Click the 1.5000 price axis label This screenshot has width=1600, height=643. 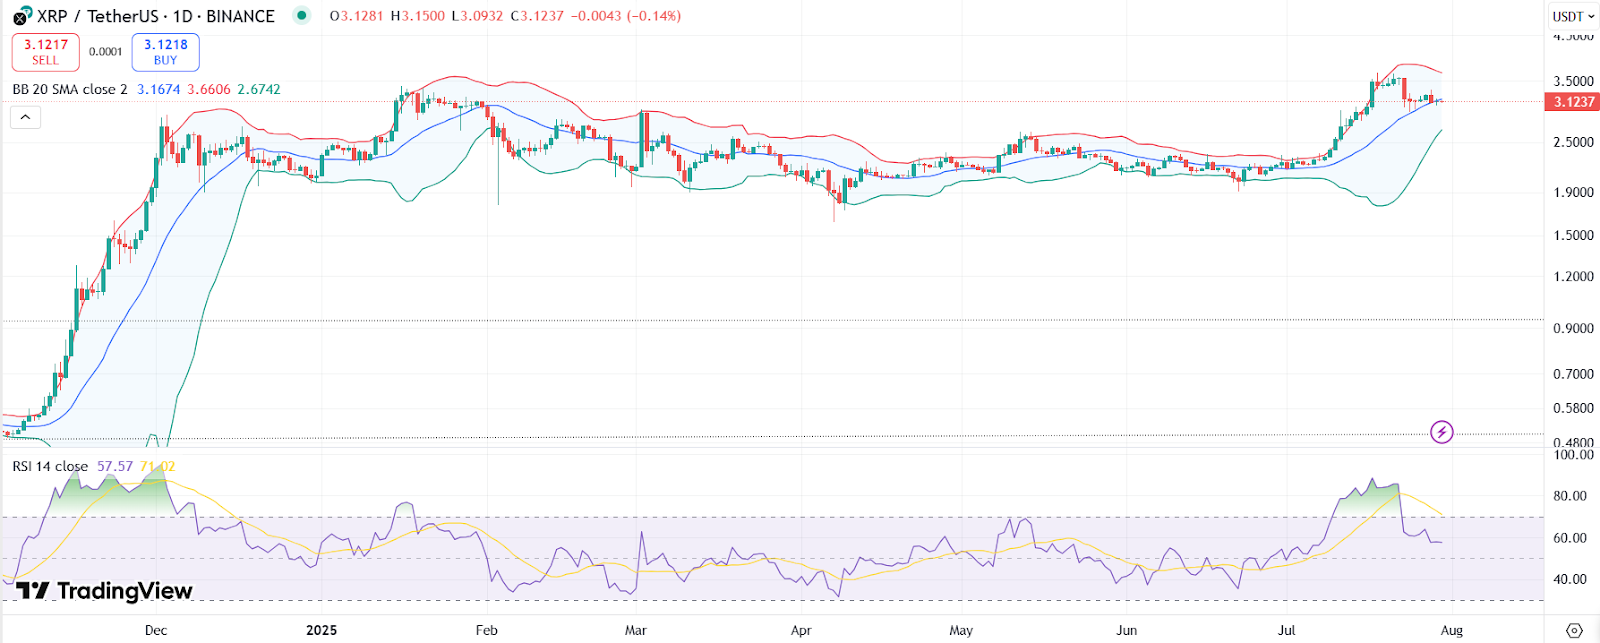[x=1573, y=235]
